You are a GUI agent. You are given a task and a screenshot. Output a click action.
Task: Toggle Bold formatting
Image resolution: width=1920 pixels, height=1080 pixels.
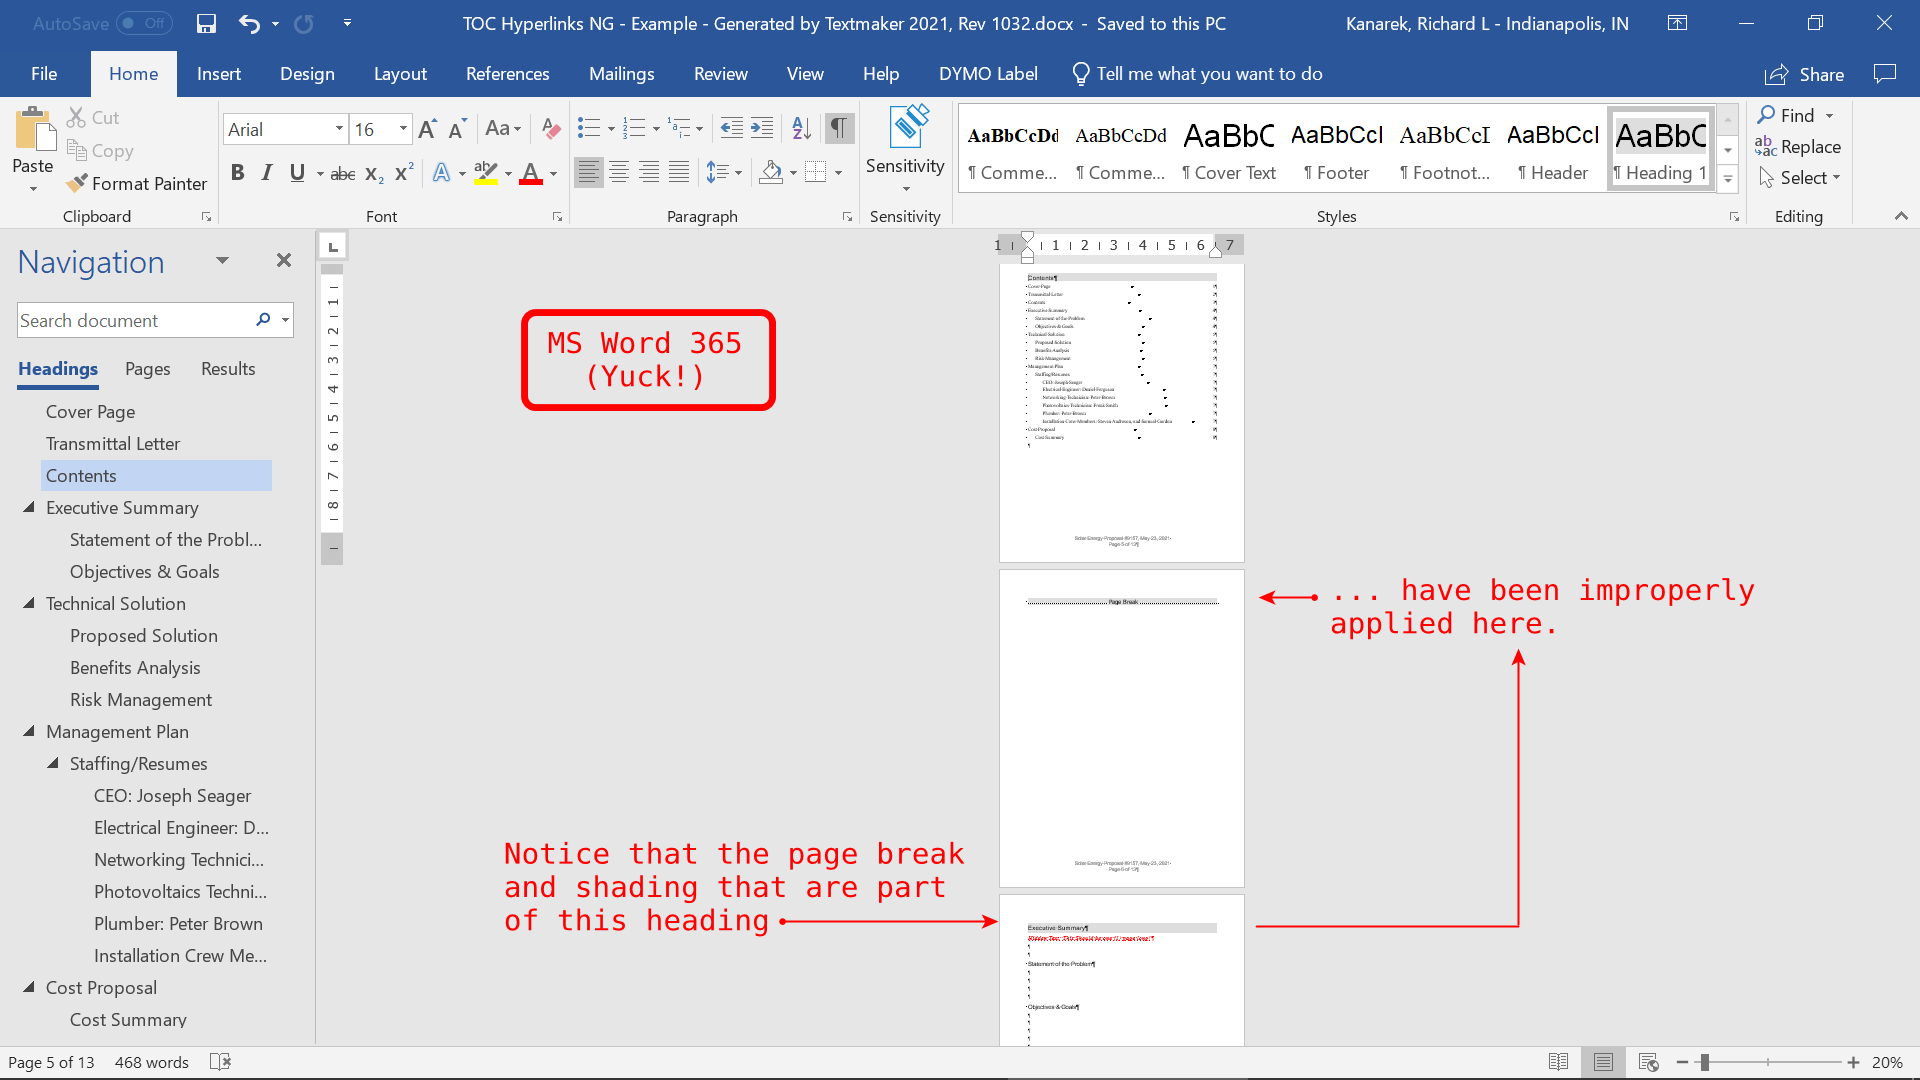coord(237,173)
